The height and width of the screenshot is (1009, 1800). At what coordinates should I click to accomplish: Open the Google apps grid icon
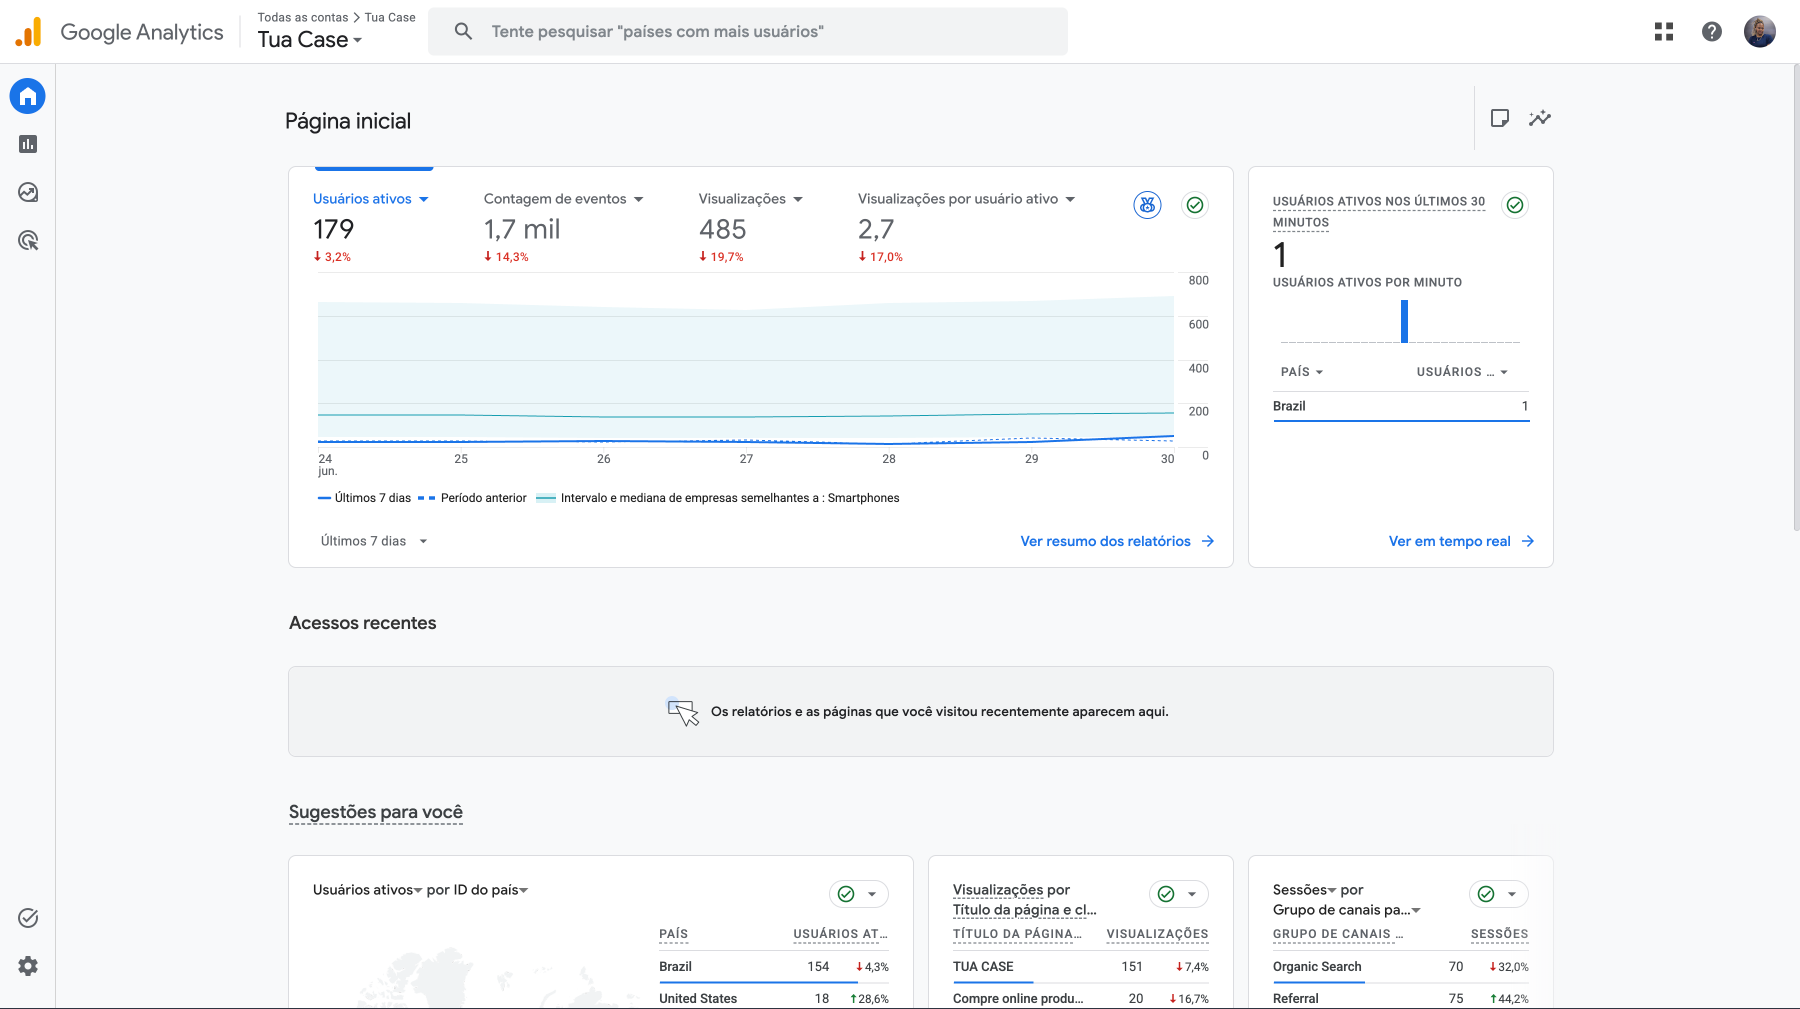[x=1664, y=32]
